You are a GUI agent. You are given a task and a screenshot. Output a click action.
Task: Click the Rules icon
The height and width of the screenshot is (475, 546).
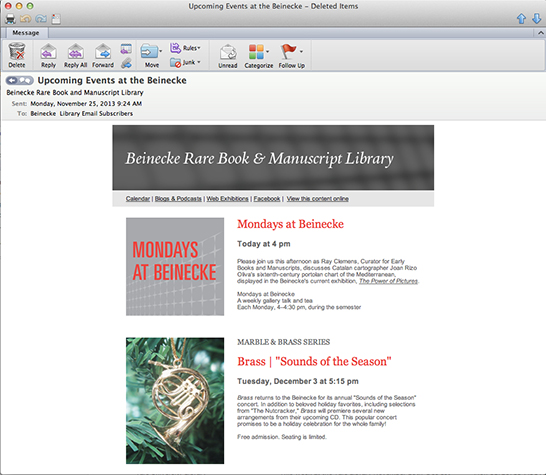176,48
